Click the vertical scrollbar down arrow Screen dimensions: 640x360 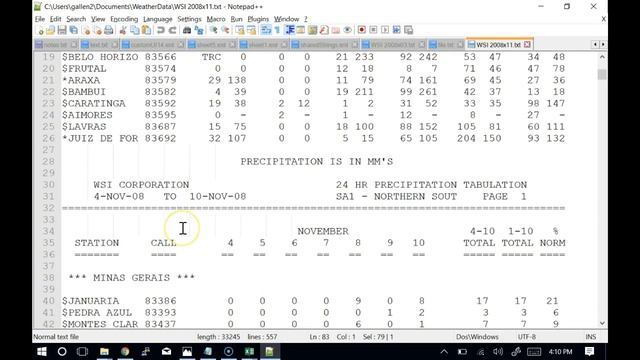(602, 323)
